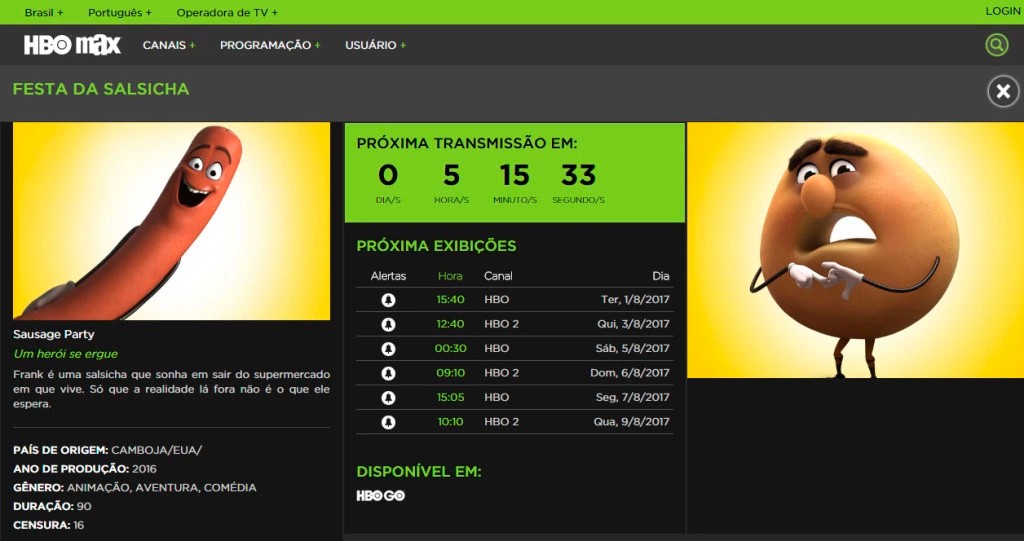Expand the Brasil country dropdown
Screen dimensions: 1024x541
[x=44, y=12]
